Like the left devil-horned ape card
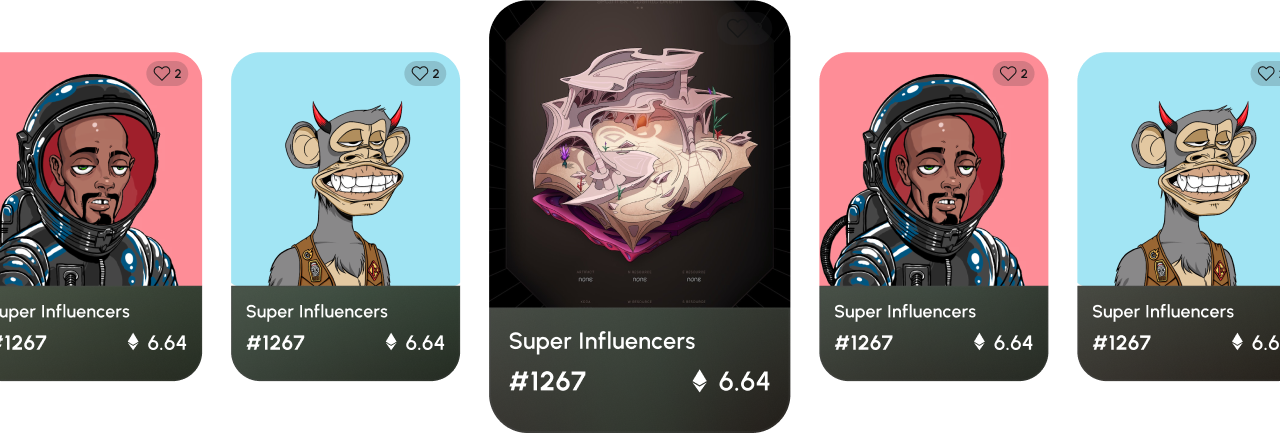 coord(425,73)
